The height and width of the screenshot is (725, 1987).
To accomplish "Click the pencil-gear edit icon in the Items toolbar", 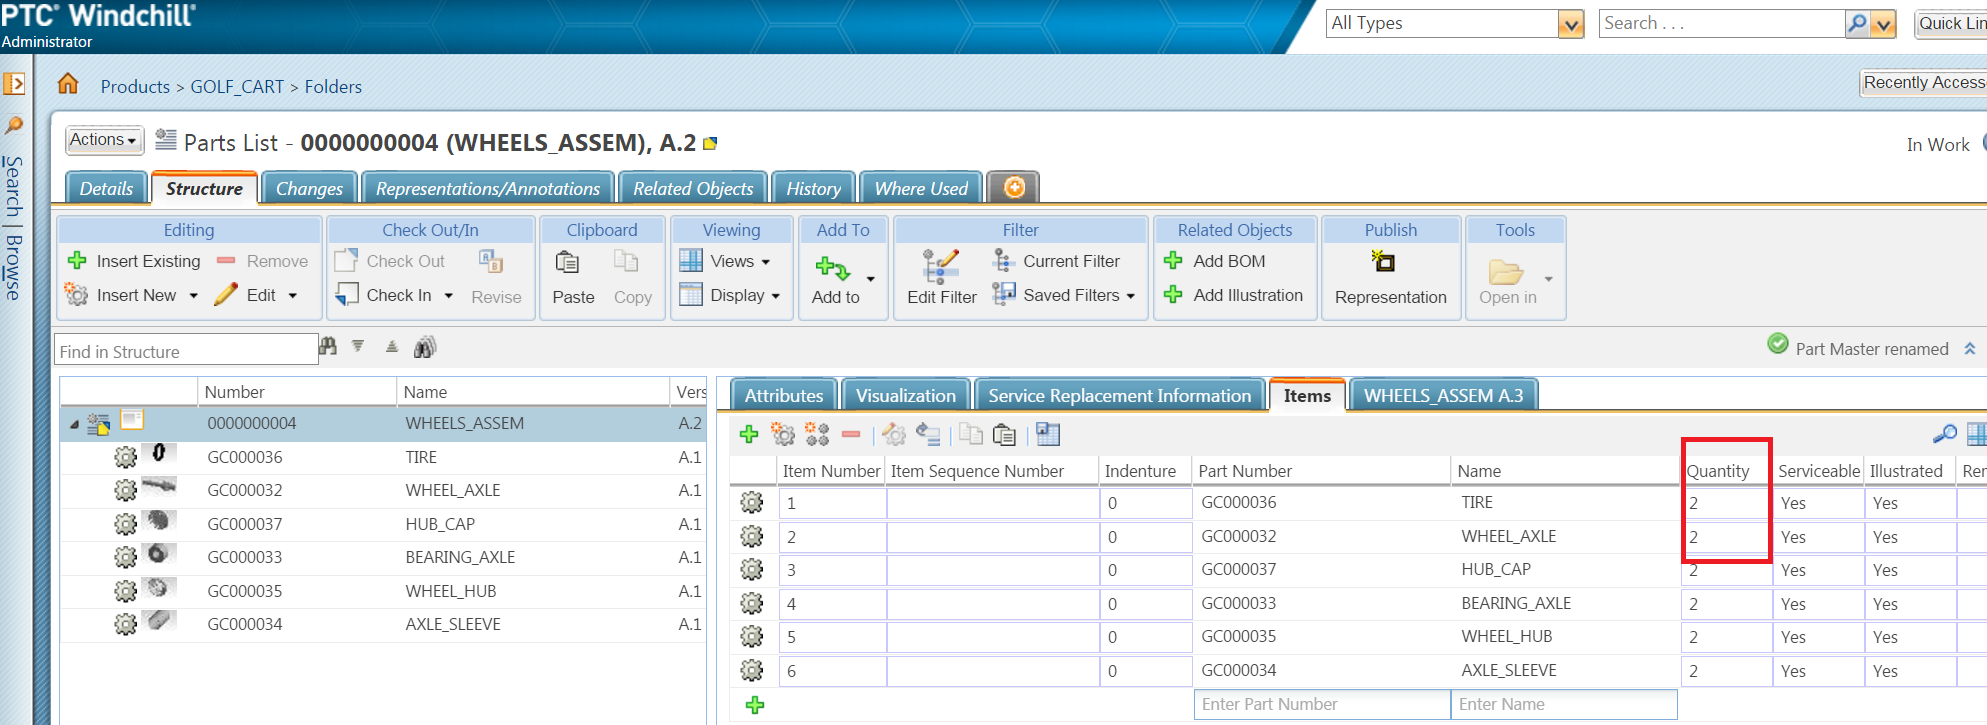I will coord(894,434).
